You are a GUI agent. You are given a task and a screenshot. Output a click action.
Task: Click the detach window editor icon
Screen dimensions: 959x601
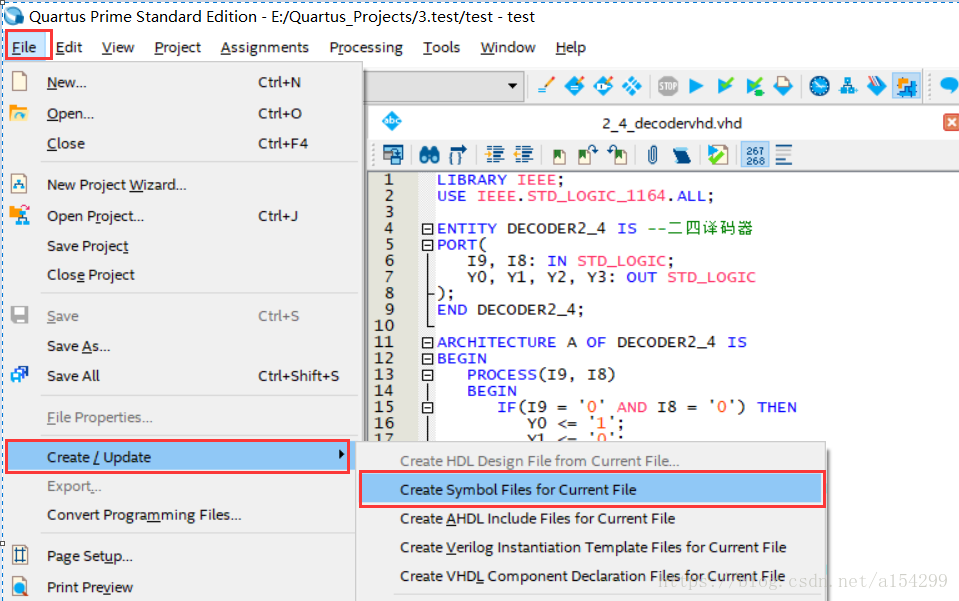tap(393, 155)
